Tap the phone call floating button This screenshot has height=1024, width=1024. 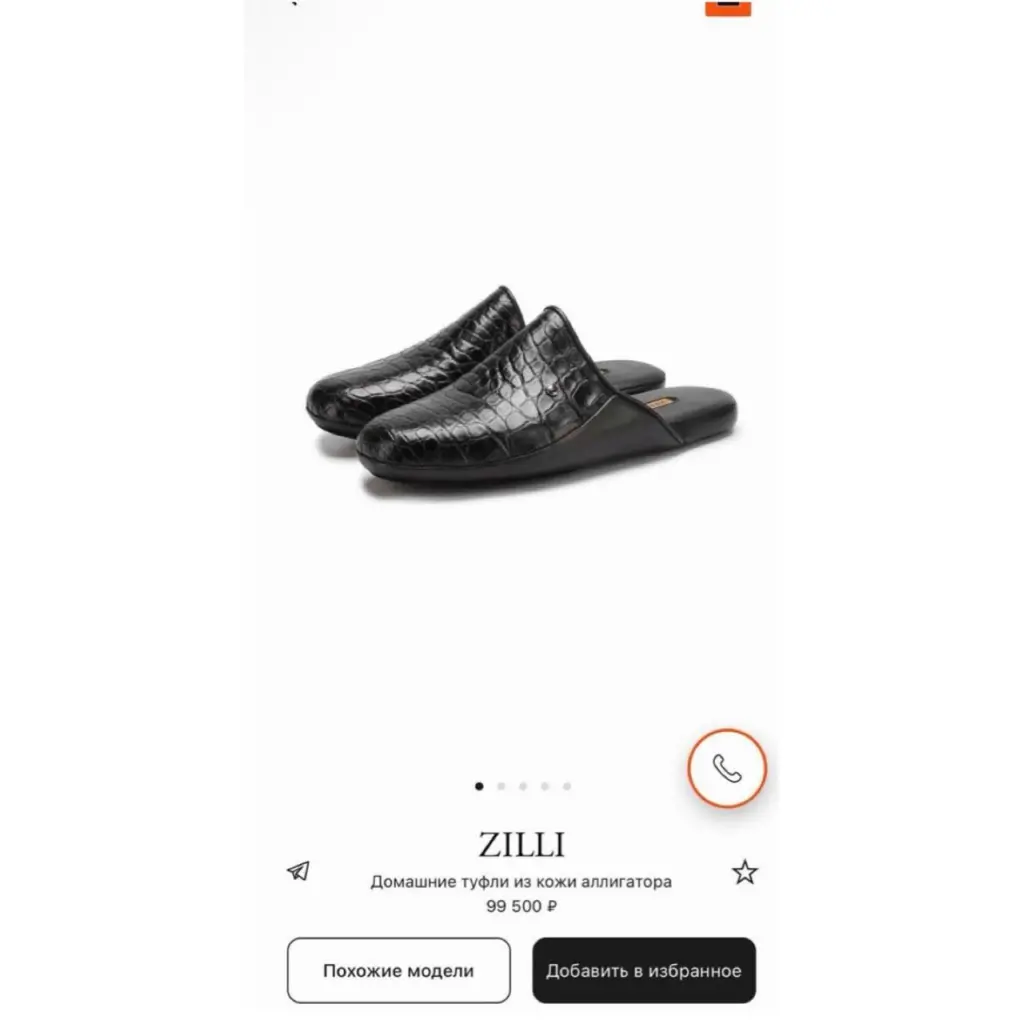pos(727,768)
